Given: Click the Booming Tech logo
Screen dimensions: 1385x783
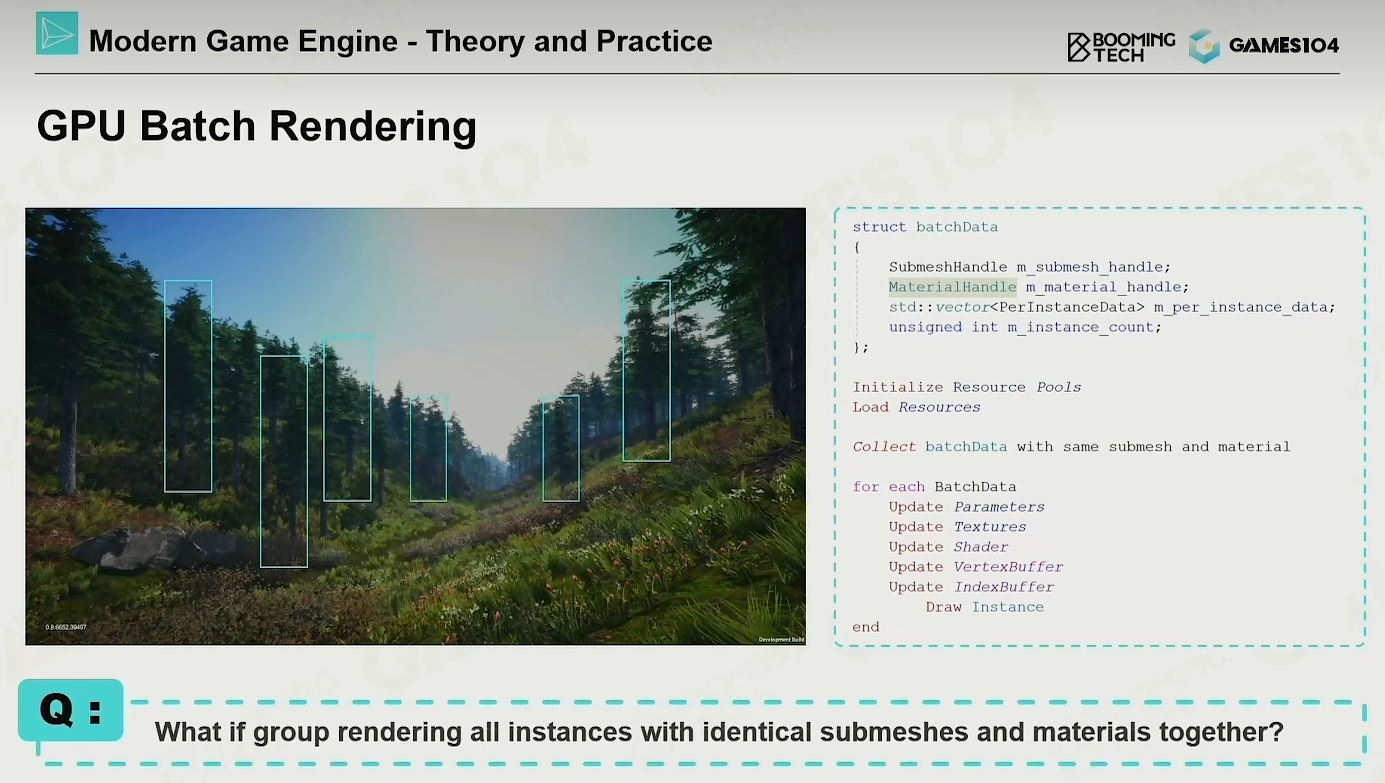Looking at the screenshot, I should (1121, 46).
